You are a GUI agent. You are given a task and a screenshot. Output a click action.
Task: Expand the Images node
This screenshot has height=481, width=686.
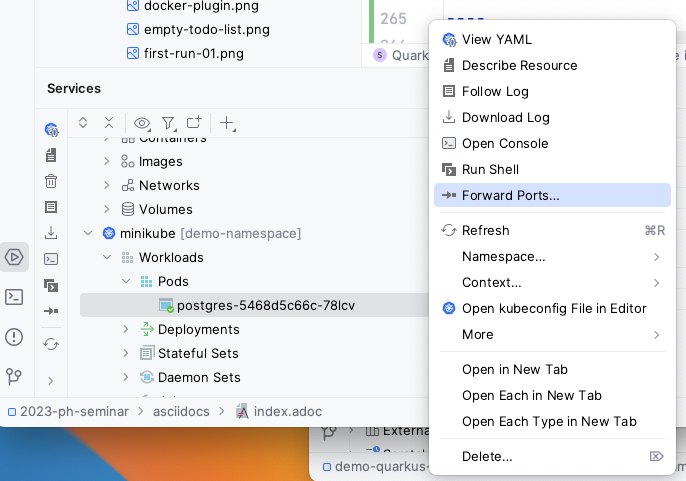tap(107, 162)
